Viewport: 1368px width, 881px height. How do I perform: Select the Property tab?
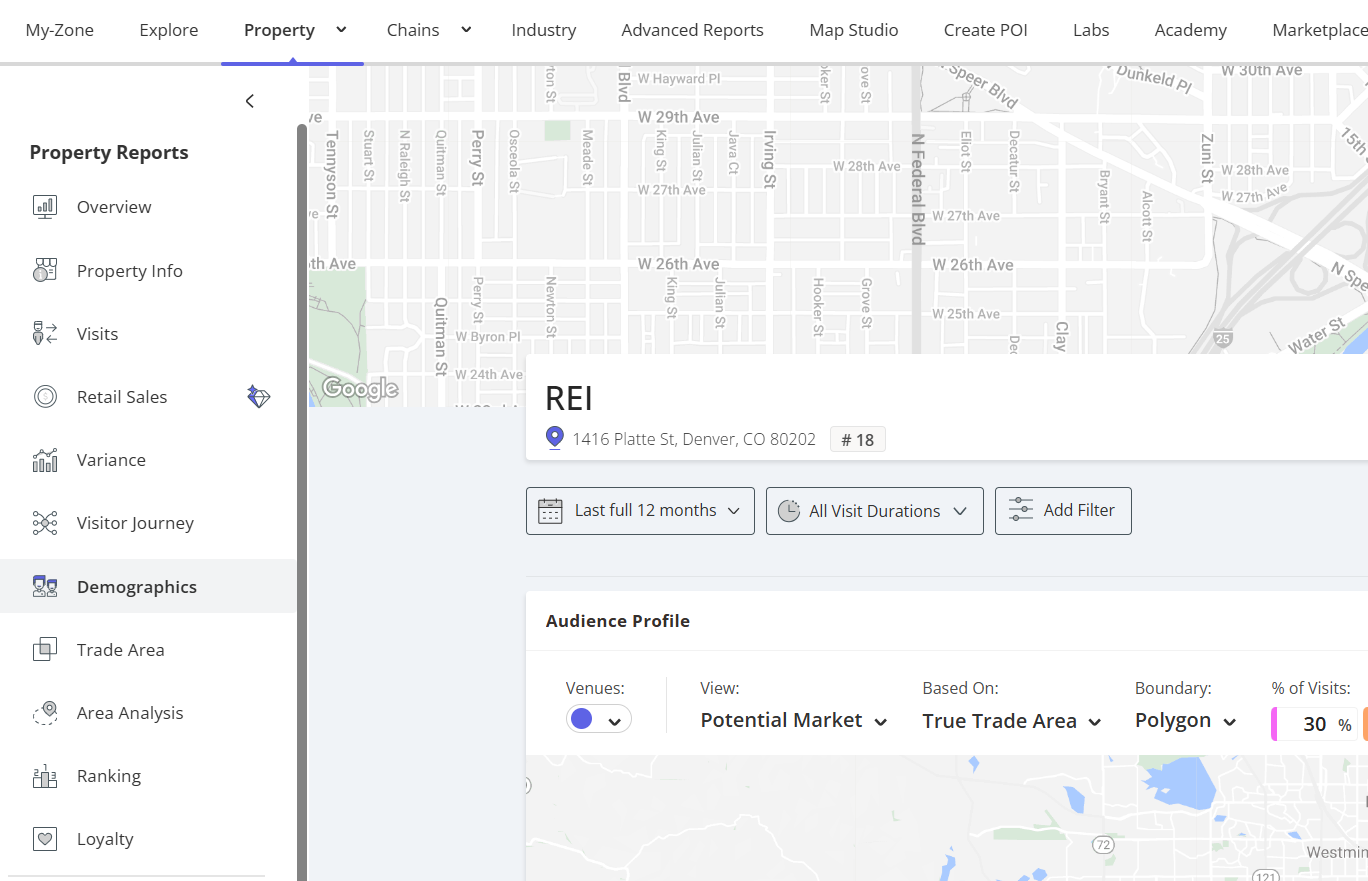pos(279,30)
